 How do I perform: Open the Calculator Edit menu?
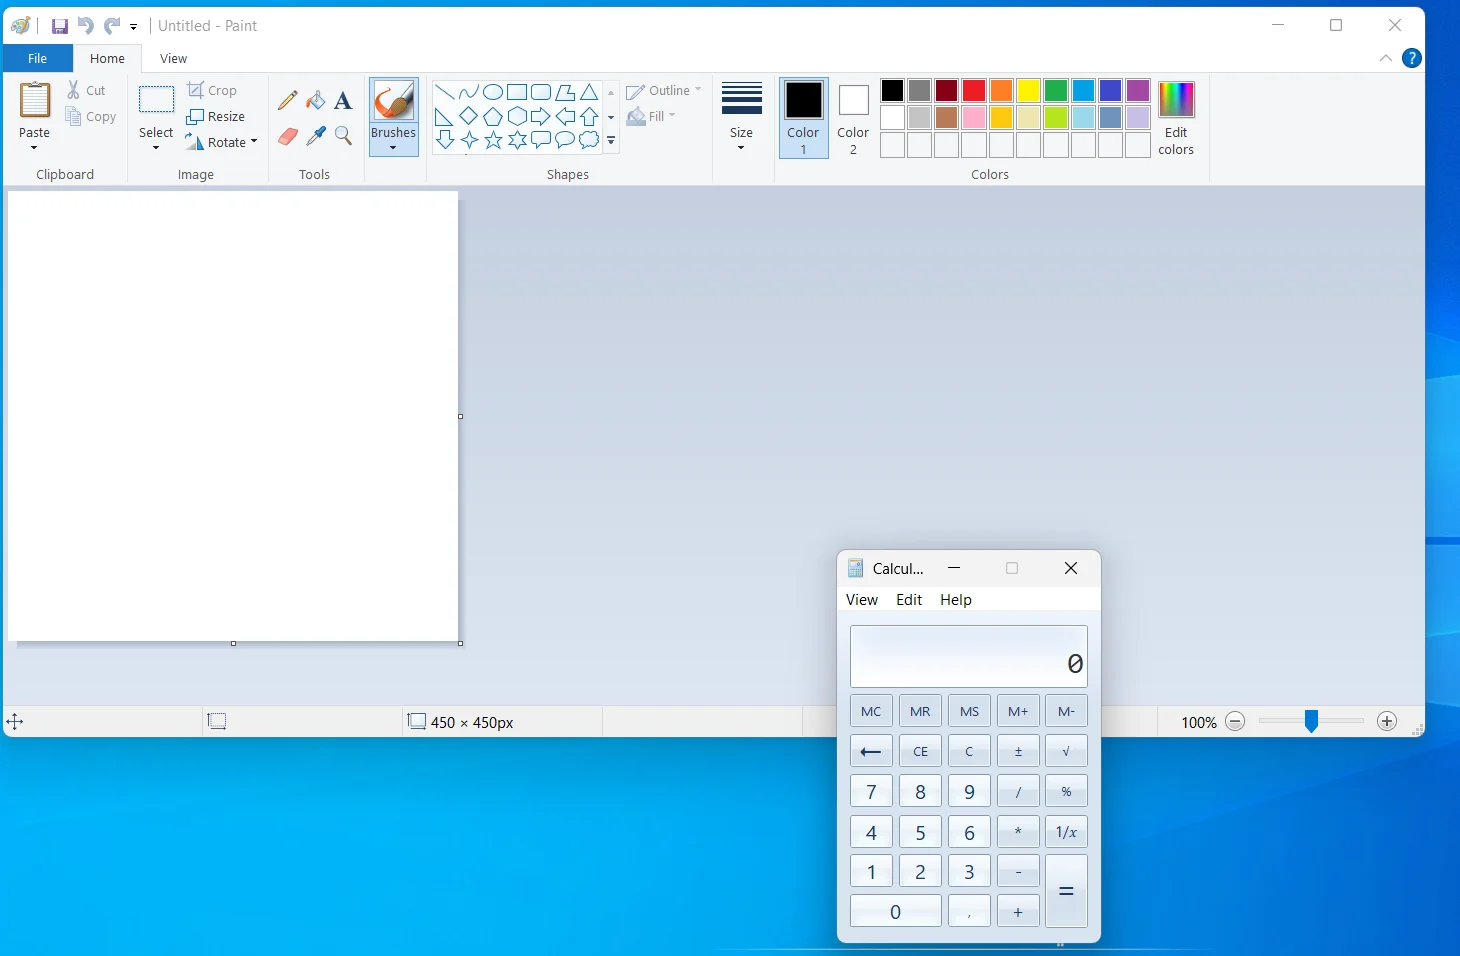[909, 599]
